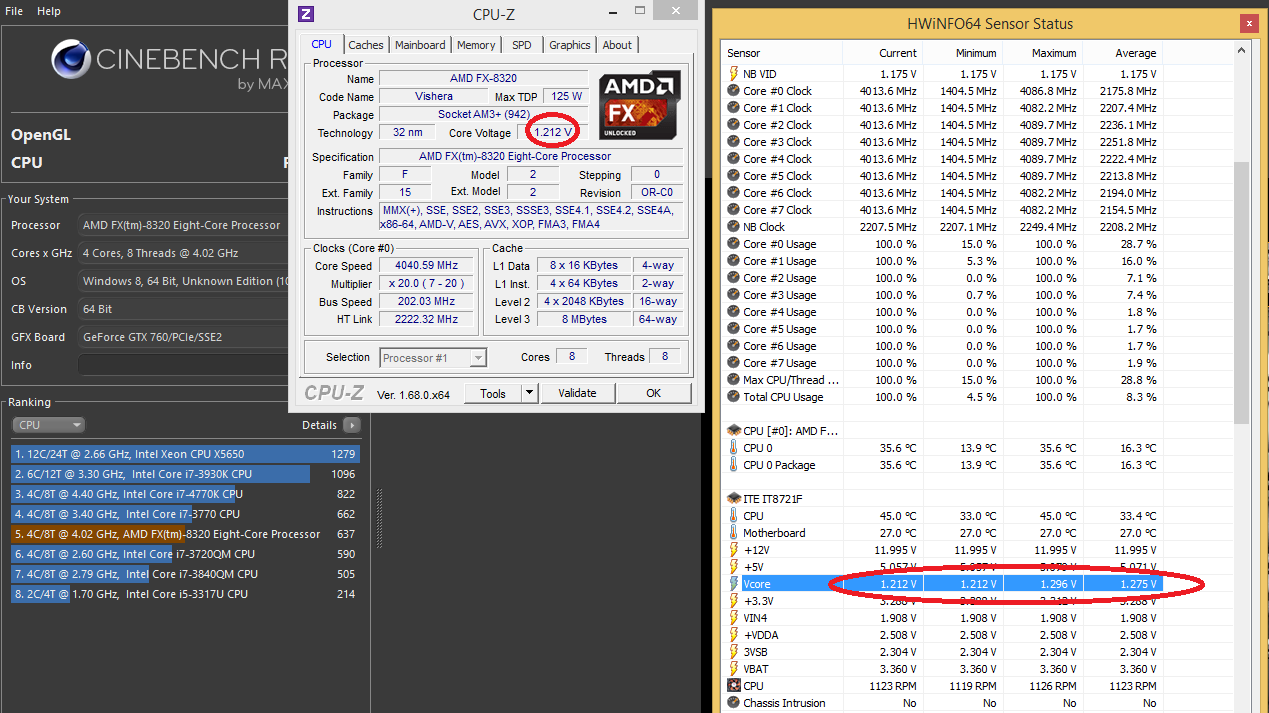1269x713 pixels.
Task: Click the Tools button in CPU-Z
Action: tap(493, 393)
